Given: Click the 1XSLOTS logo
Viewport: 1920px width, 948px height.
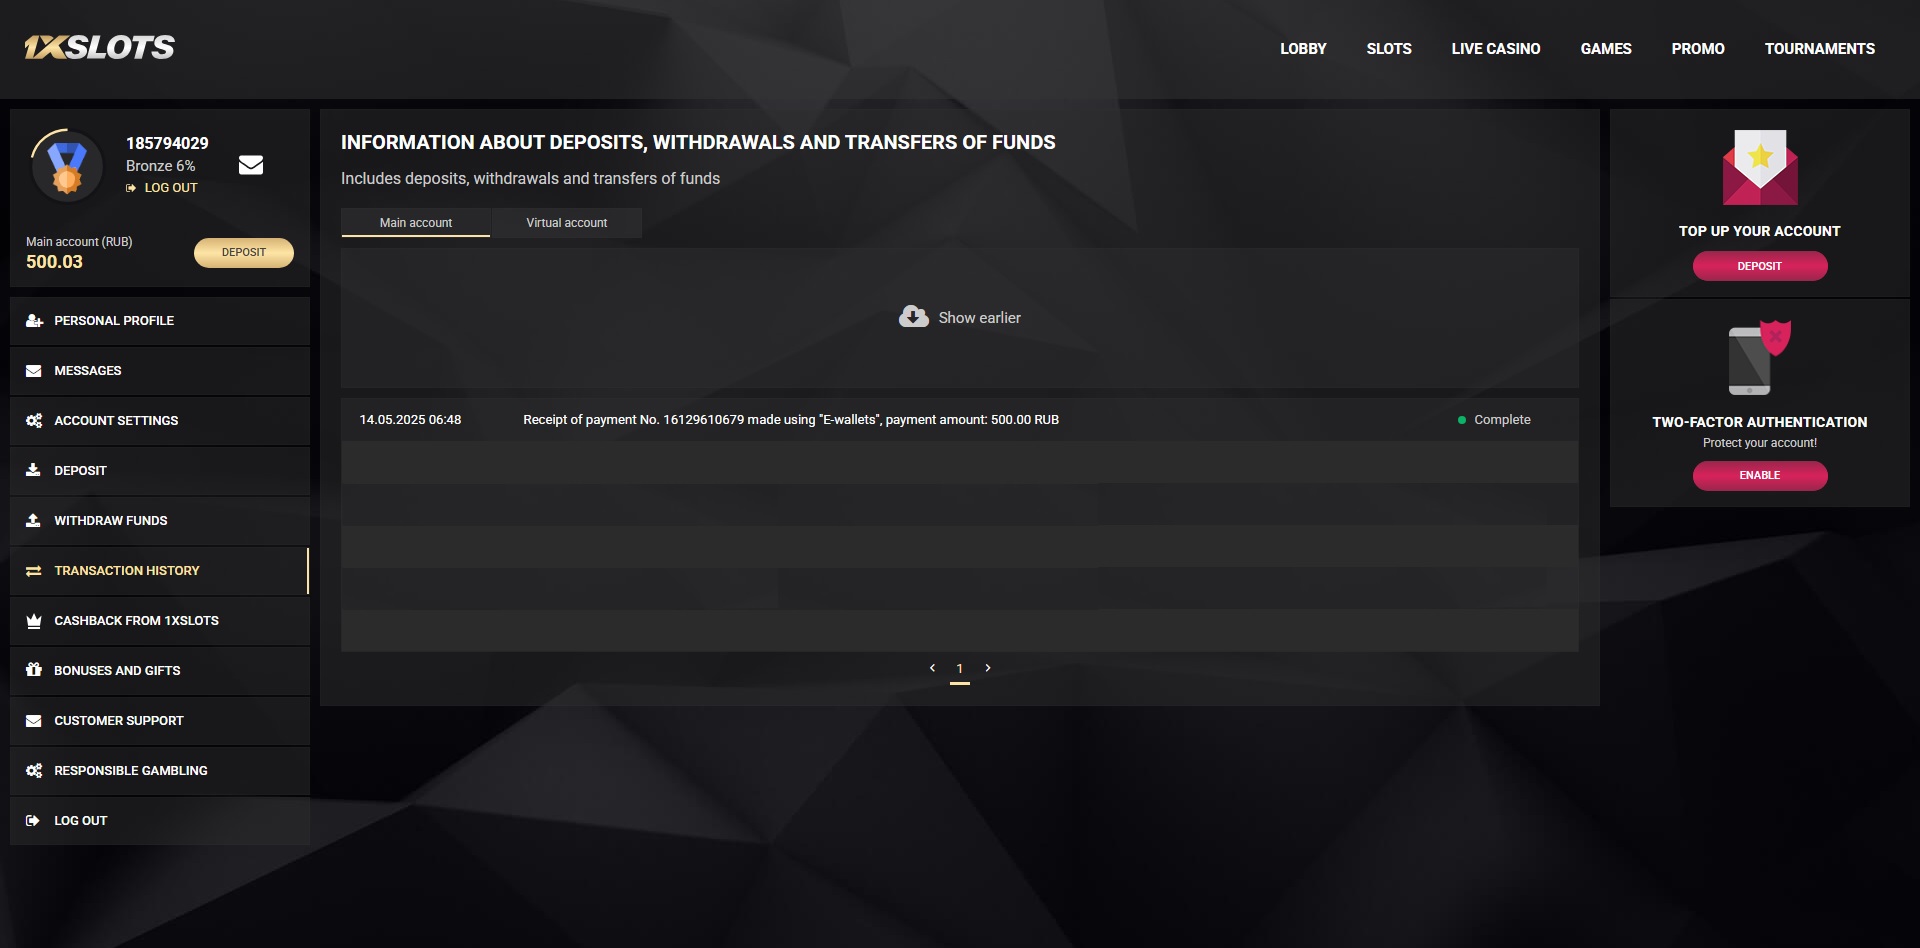Looking at the screenshot, I should point(99,47).
